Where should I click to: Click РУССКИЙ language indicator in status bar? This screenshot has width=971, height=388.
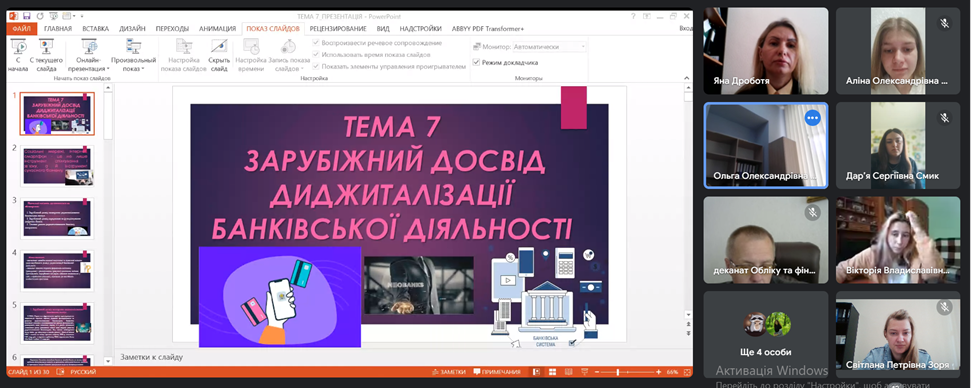[83, 372]
